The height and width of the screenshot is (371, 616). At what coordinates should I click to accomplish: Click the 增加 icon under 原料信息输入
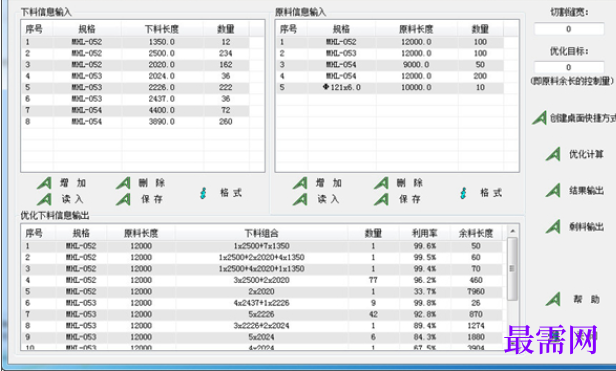pyautogui.click(x=300, y=183)
